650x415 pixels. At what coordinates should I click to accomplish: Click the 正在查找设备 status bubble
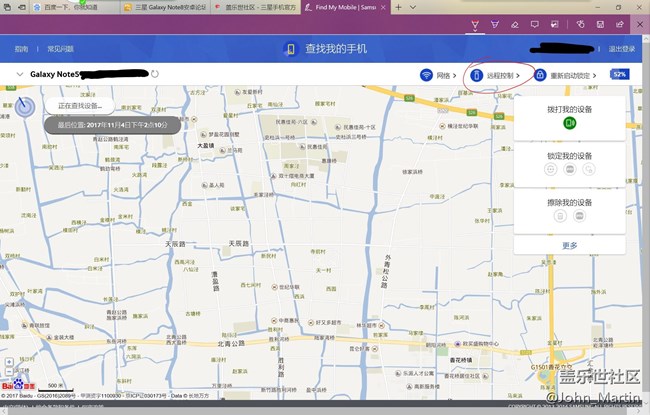point(80,106)
